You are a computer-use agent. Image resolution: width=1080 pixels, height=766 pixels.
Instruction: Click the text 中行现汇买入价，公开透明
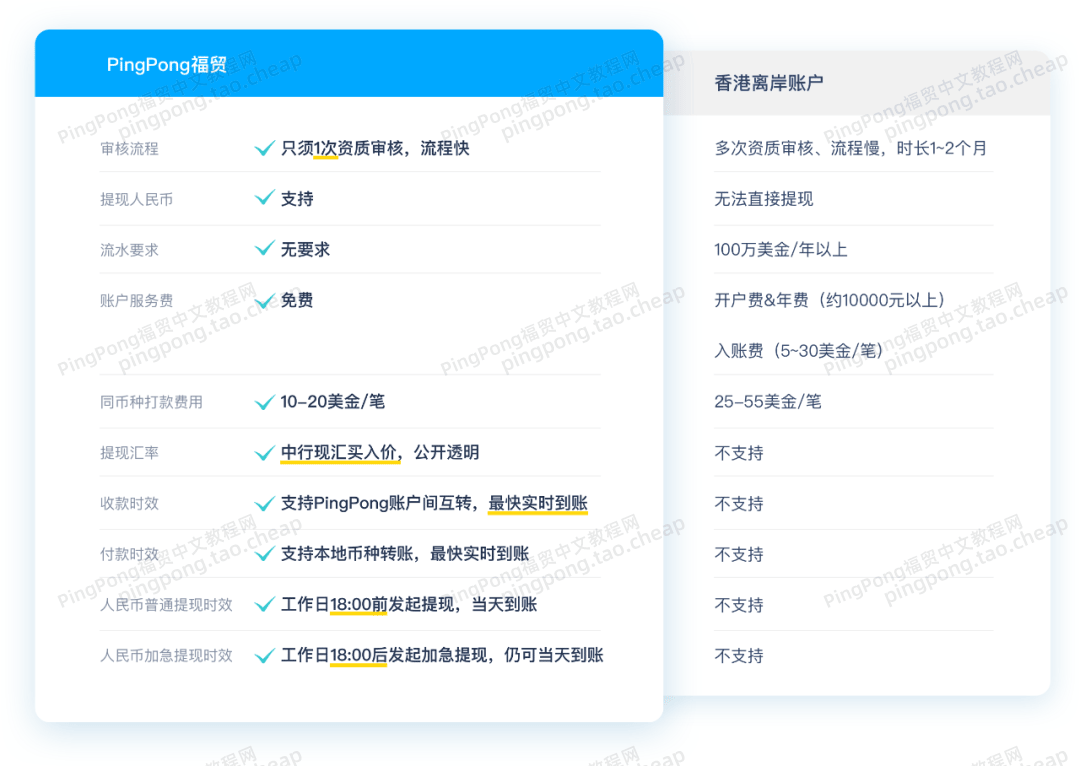[x=380, y=453]
